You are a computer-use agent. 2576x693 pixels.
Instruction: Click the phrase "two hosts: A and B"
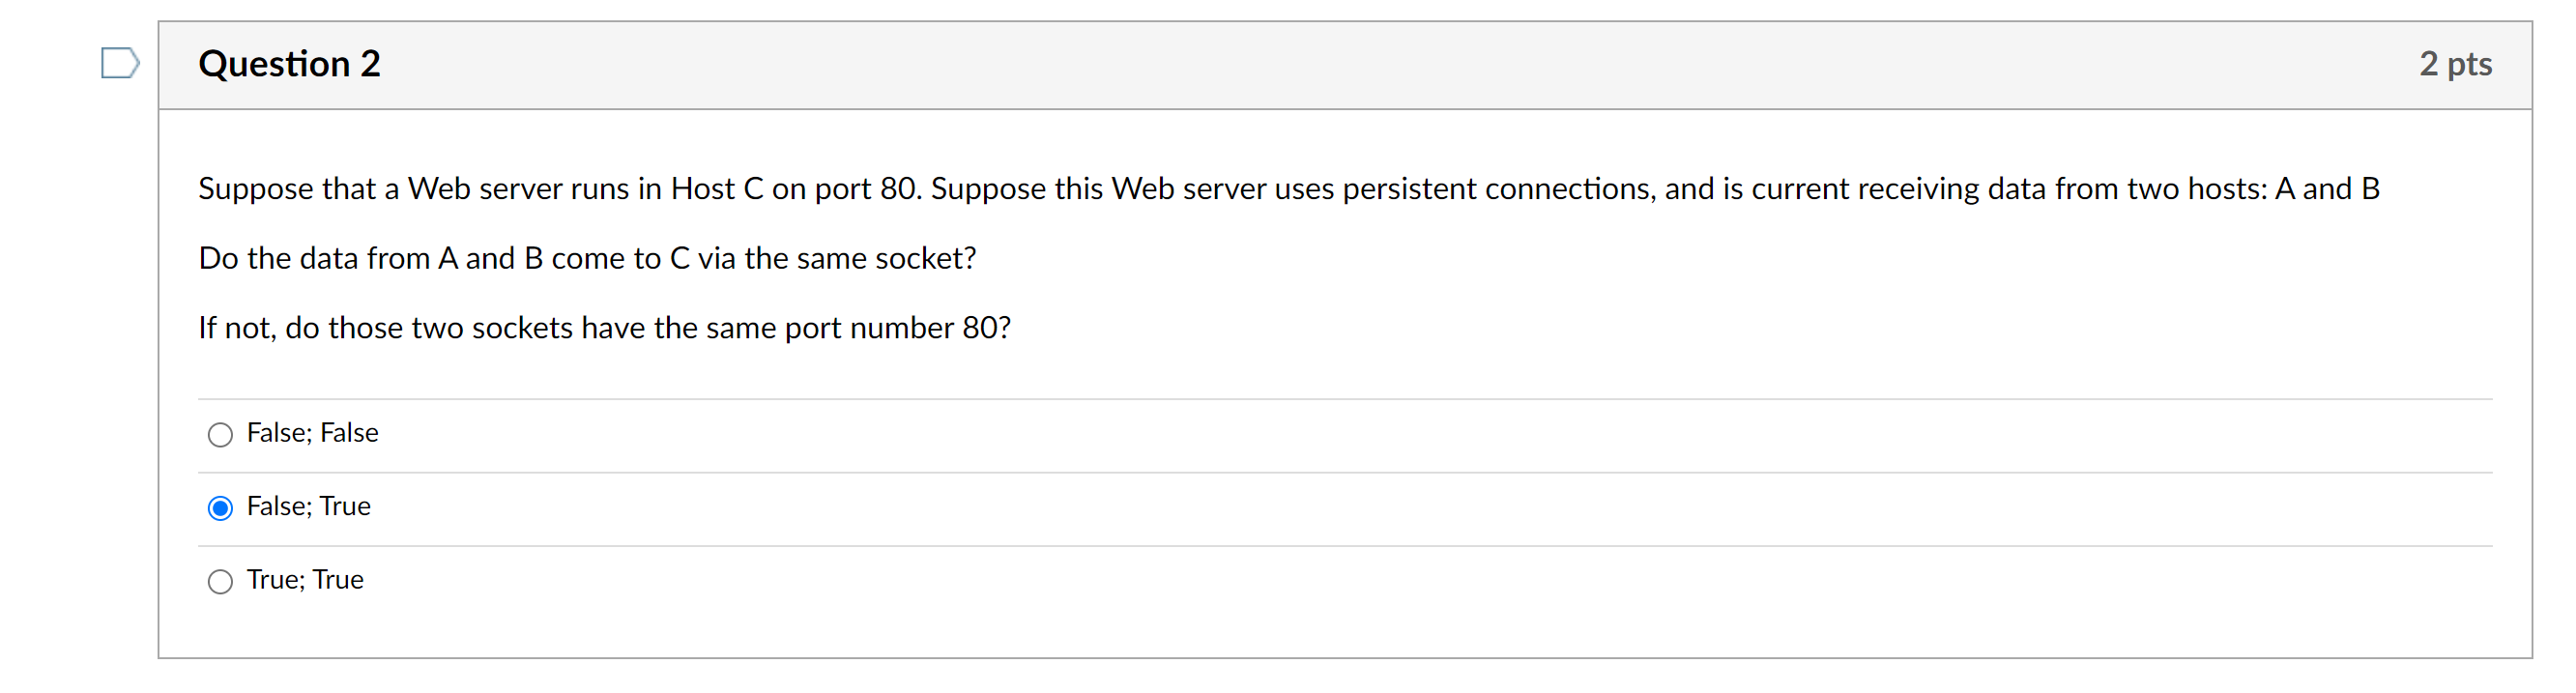[2252, 189]
